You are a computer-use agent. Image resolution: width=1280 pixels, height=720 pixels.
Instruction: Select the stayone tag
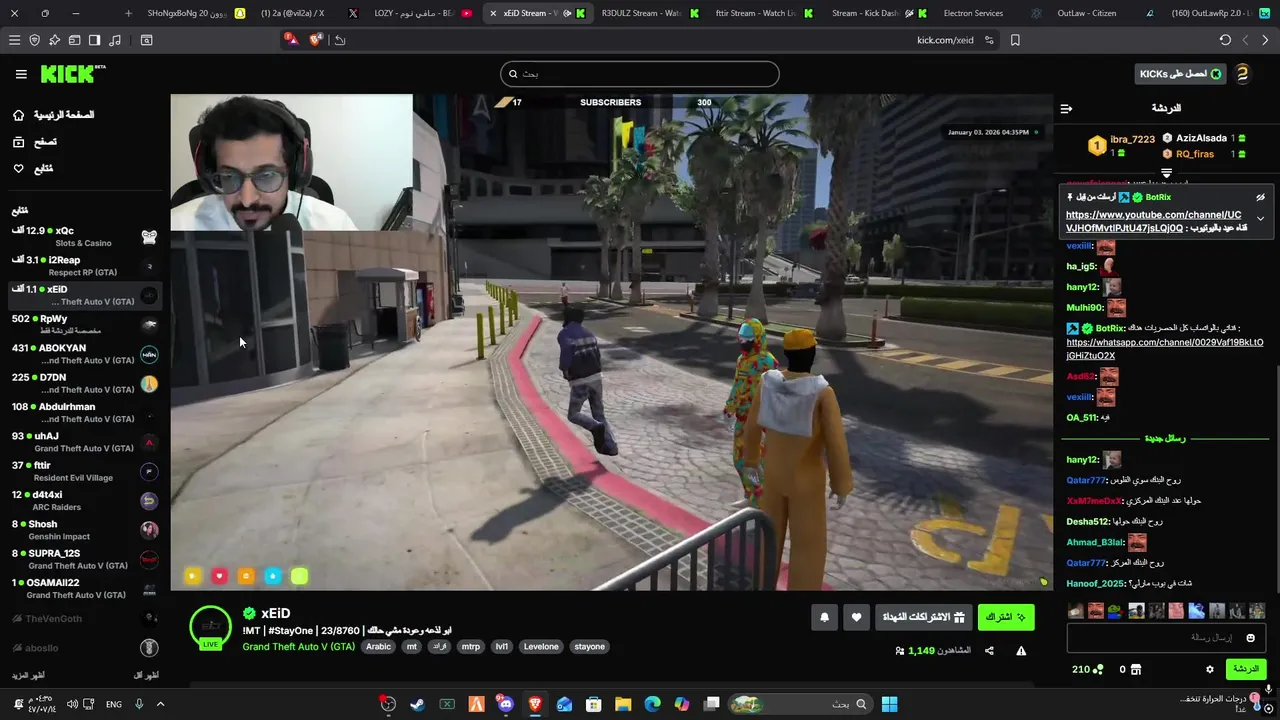coord(589,647)
